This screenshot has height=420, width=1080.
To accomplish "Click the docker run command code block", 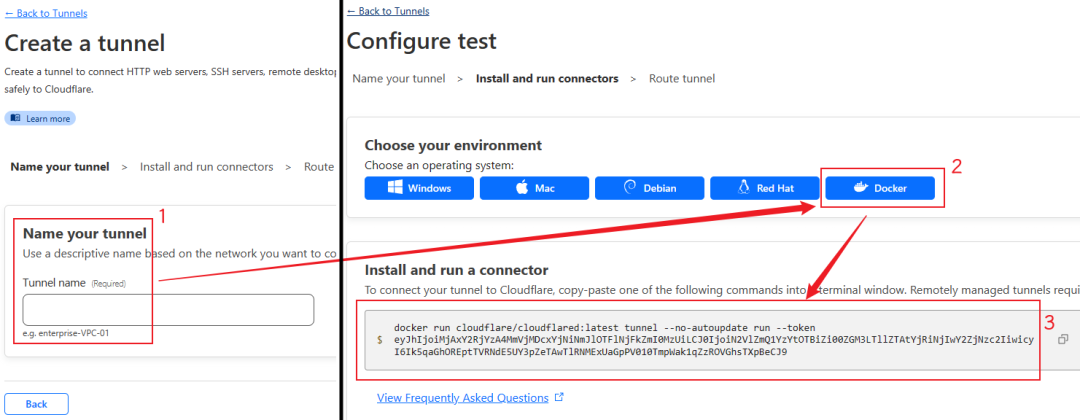I will (x=700, y=340).
